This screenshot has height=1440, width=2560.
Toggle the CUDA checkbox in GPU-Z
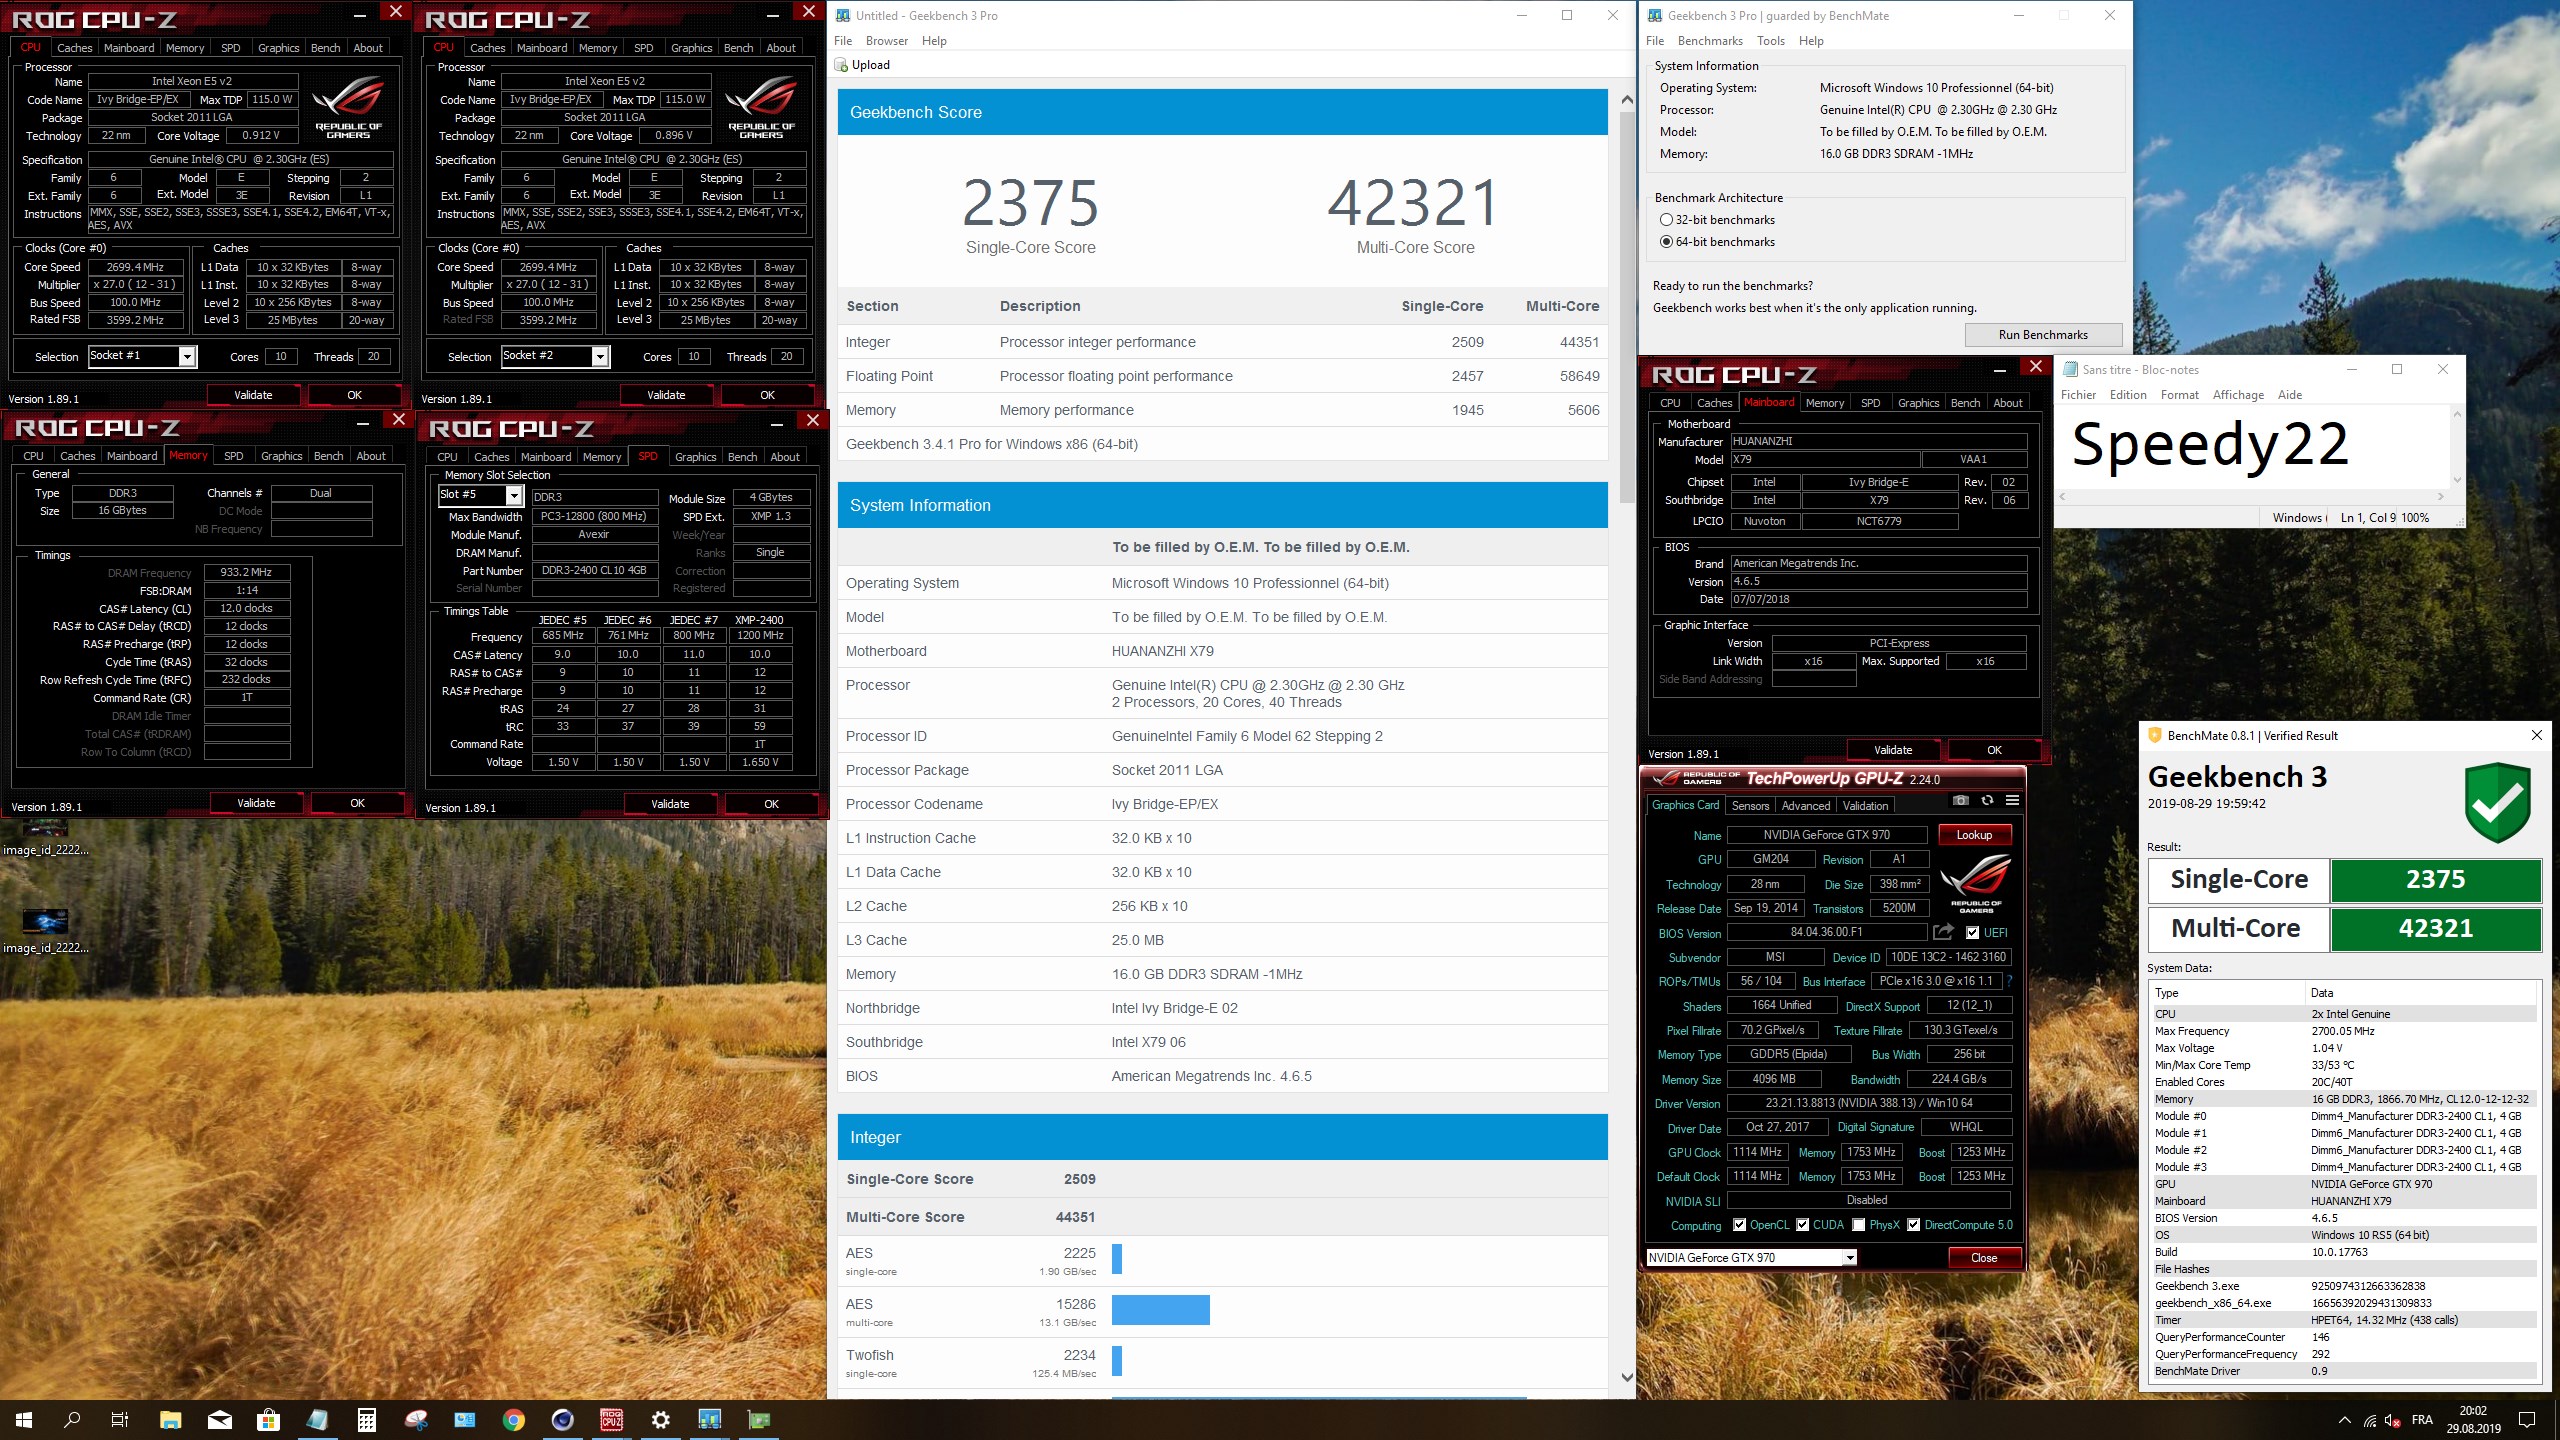click(x=1802, y=1225)
